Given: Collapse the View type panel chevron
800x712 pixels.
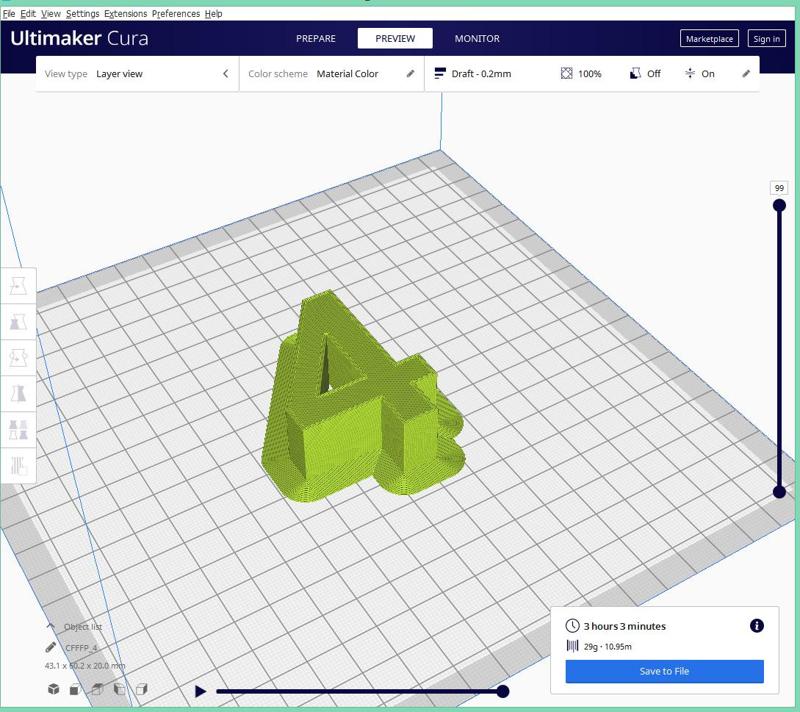Looking at the screenshot, I should (226, 74).
